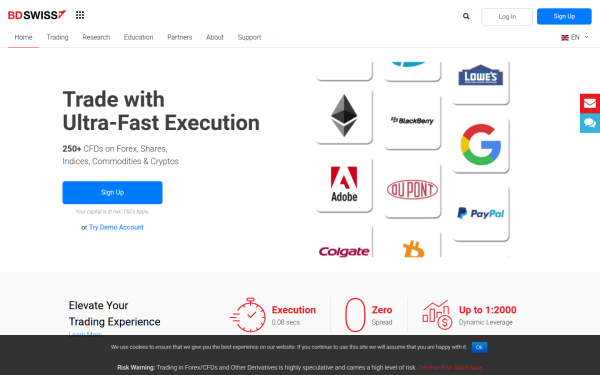Screen dimensions: 600x375
Task: Open the apps grid icon beside the logo
Action: (x=80, y=15)
